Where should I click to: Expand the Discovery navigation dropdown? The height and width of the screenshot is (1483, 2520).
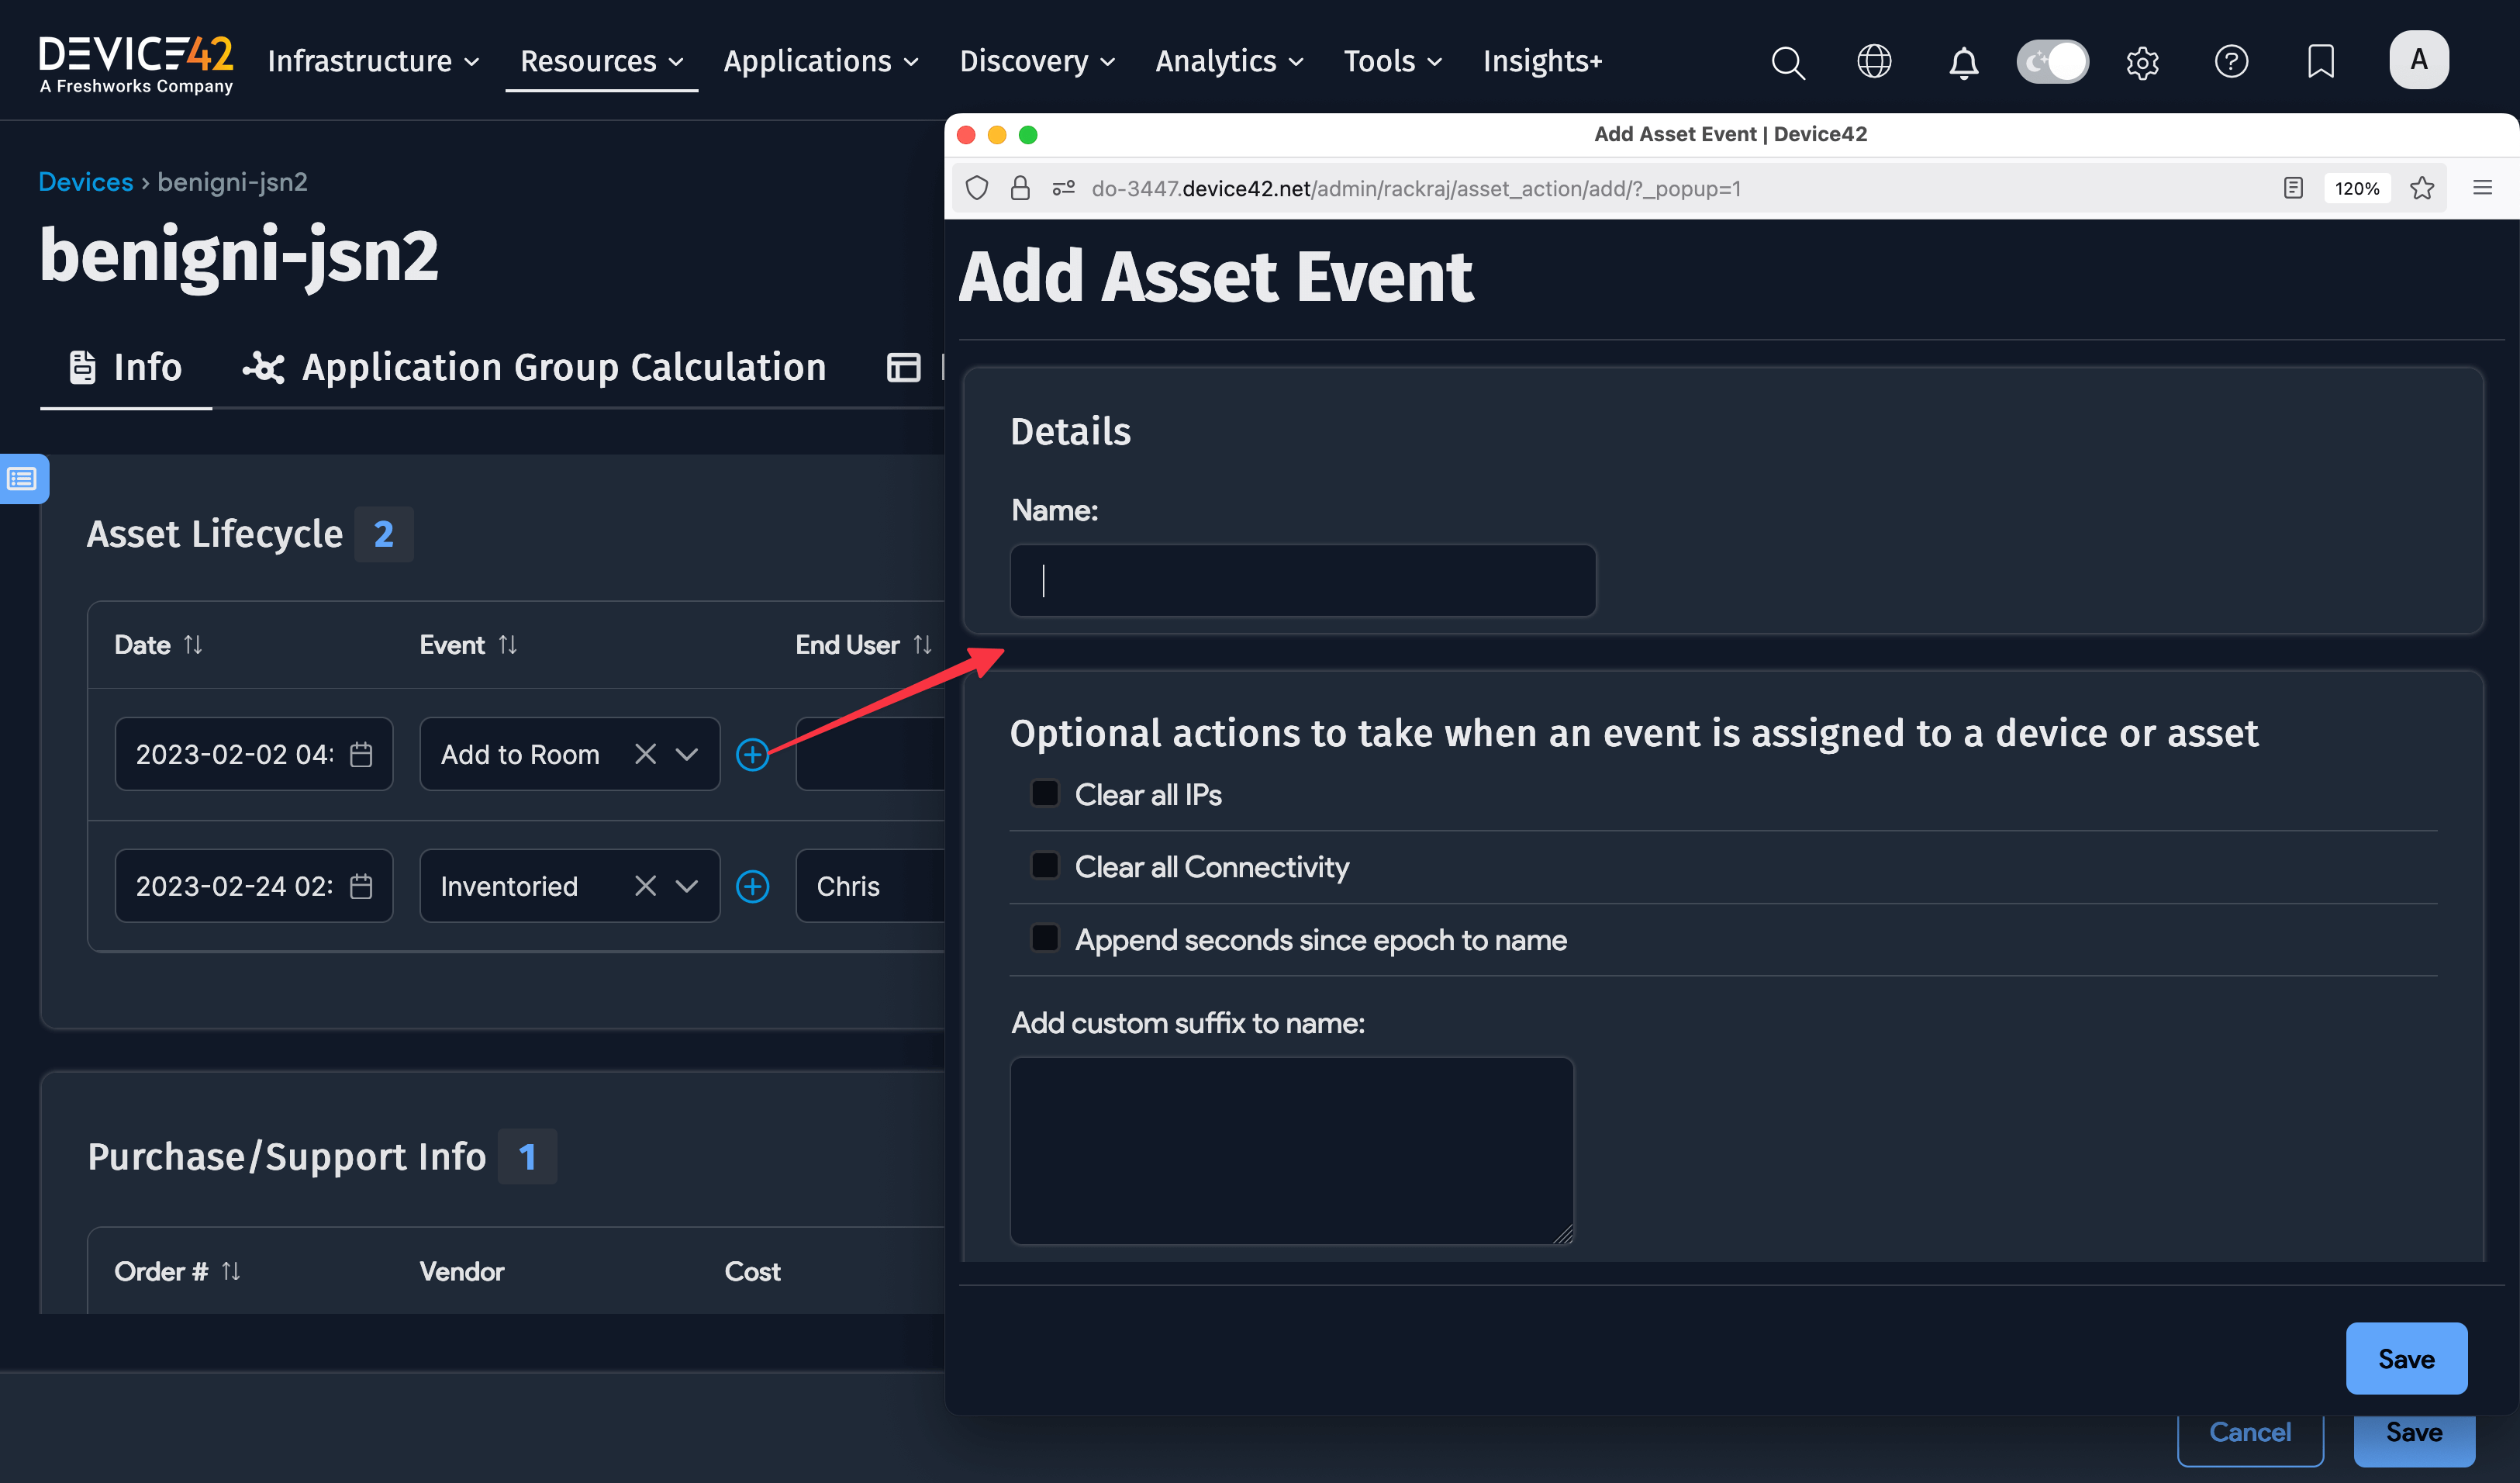[1036, 61]
